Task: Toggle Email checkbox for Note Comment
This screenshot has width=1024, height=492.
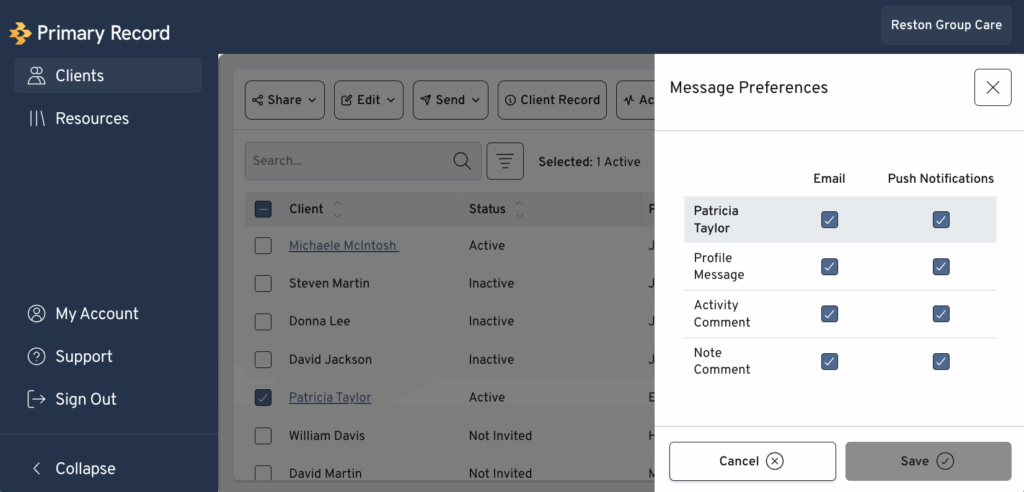Action: click(x=829, y=361)
